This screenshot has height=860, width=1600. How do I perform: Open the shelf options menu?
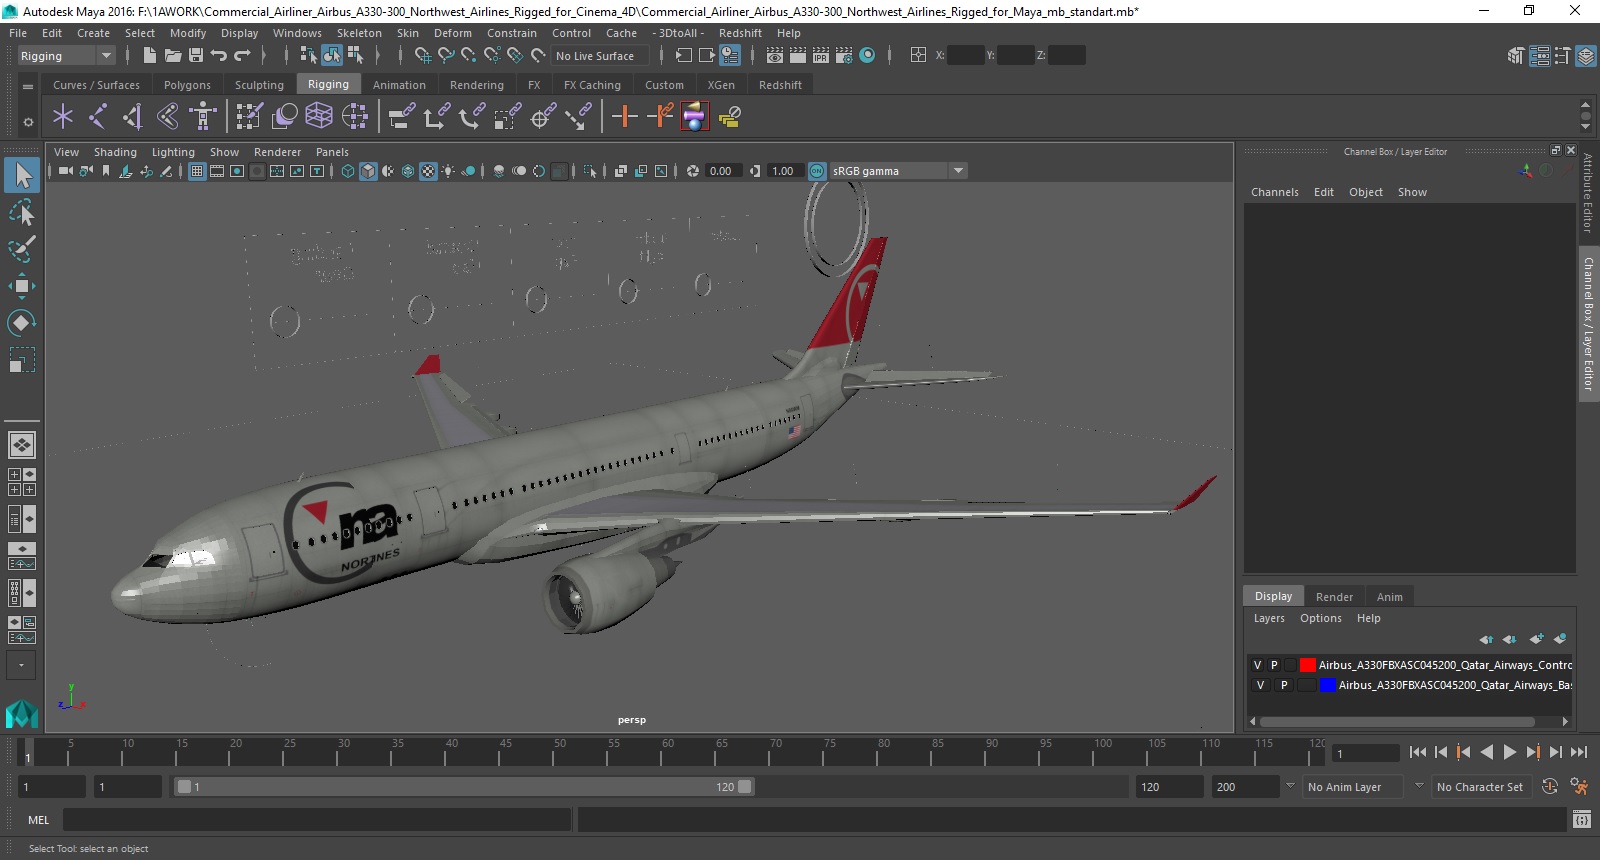click(x=28, y=122)
